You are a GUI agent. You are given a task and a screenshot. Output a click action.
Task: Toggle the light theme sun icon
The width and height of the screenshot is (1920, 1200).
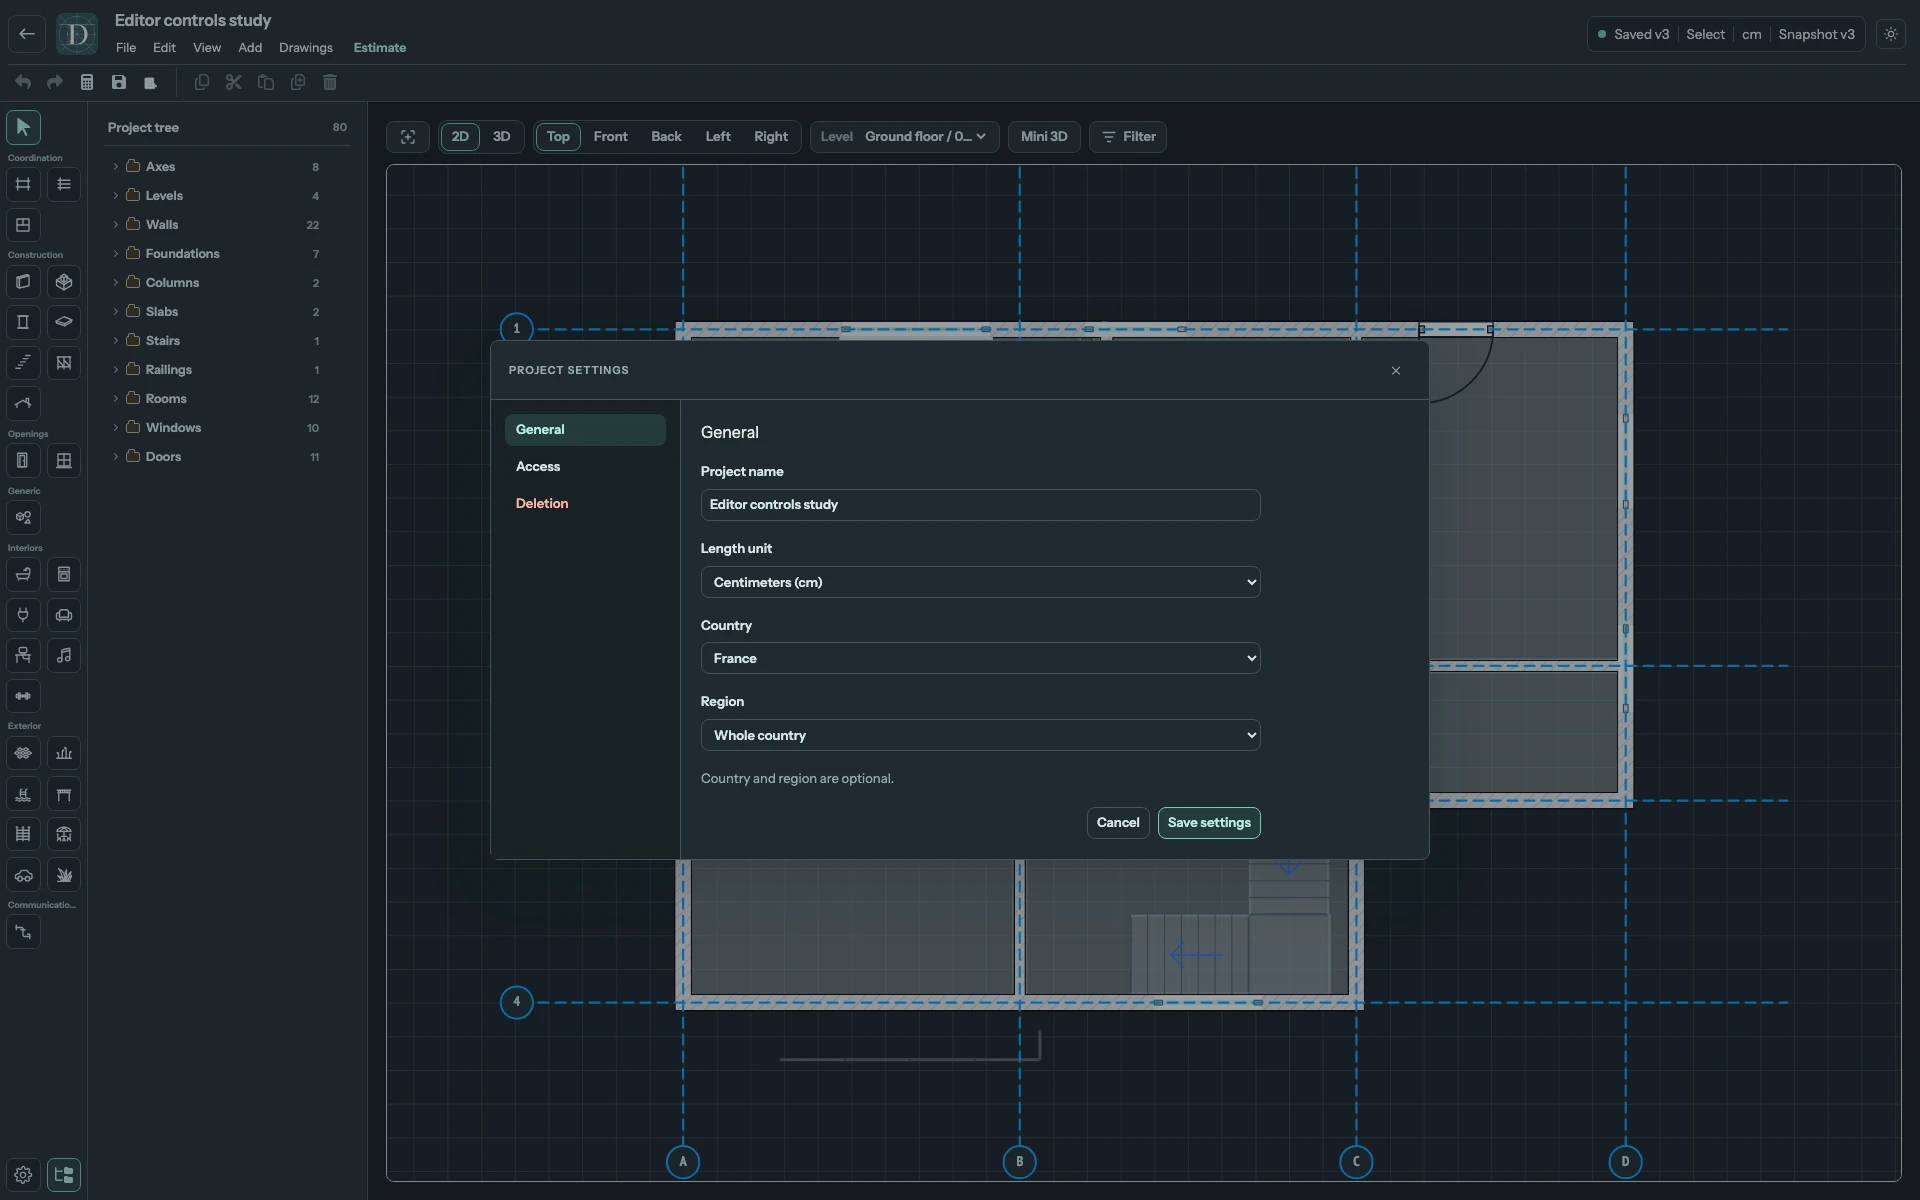click(1890, 34)
